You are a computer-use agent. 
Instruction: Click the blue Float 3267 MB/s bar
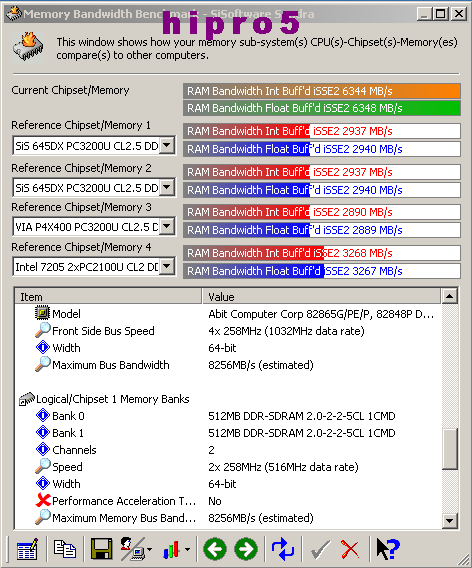tap(322, 271)
